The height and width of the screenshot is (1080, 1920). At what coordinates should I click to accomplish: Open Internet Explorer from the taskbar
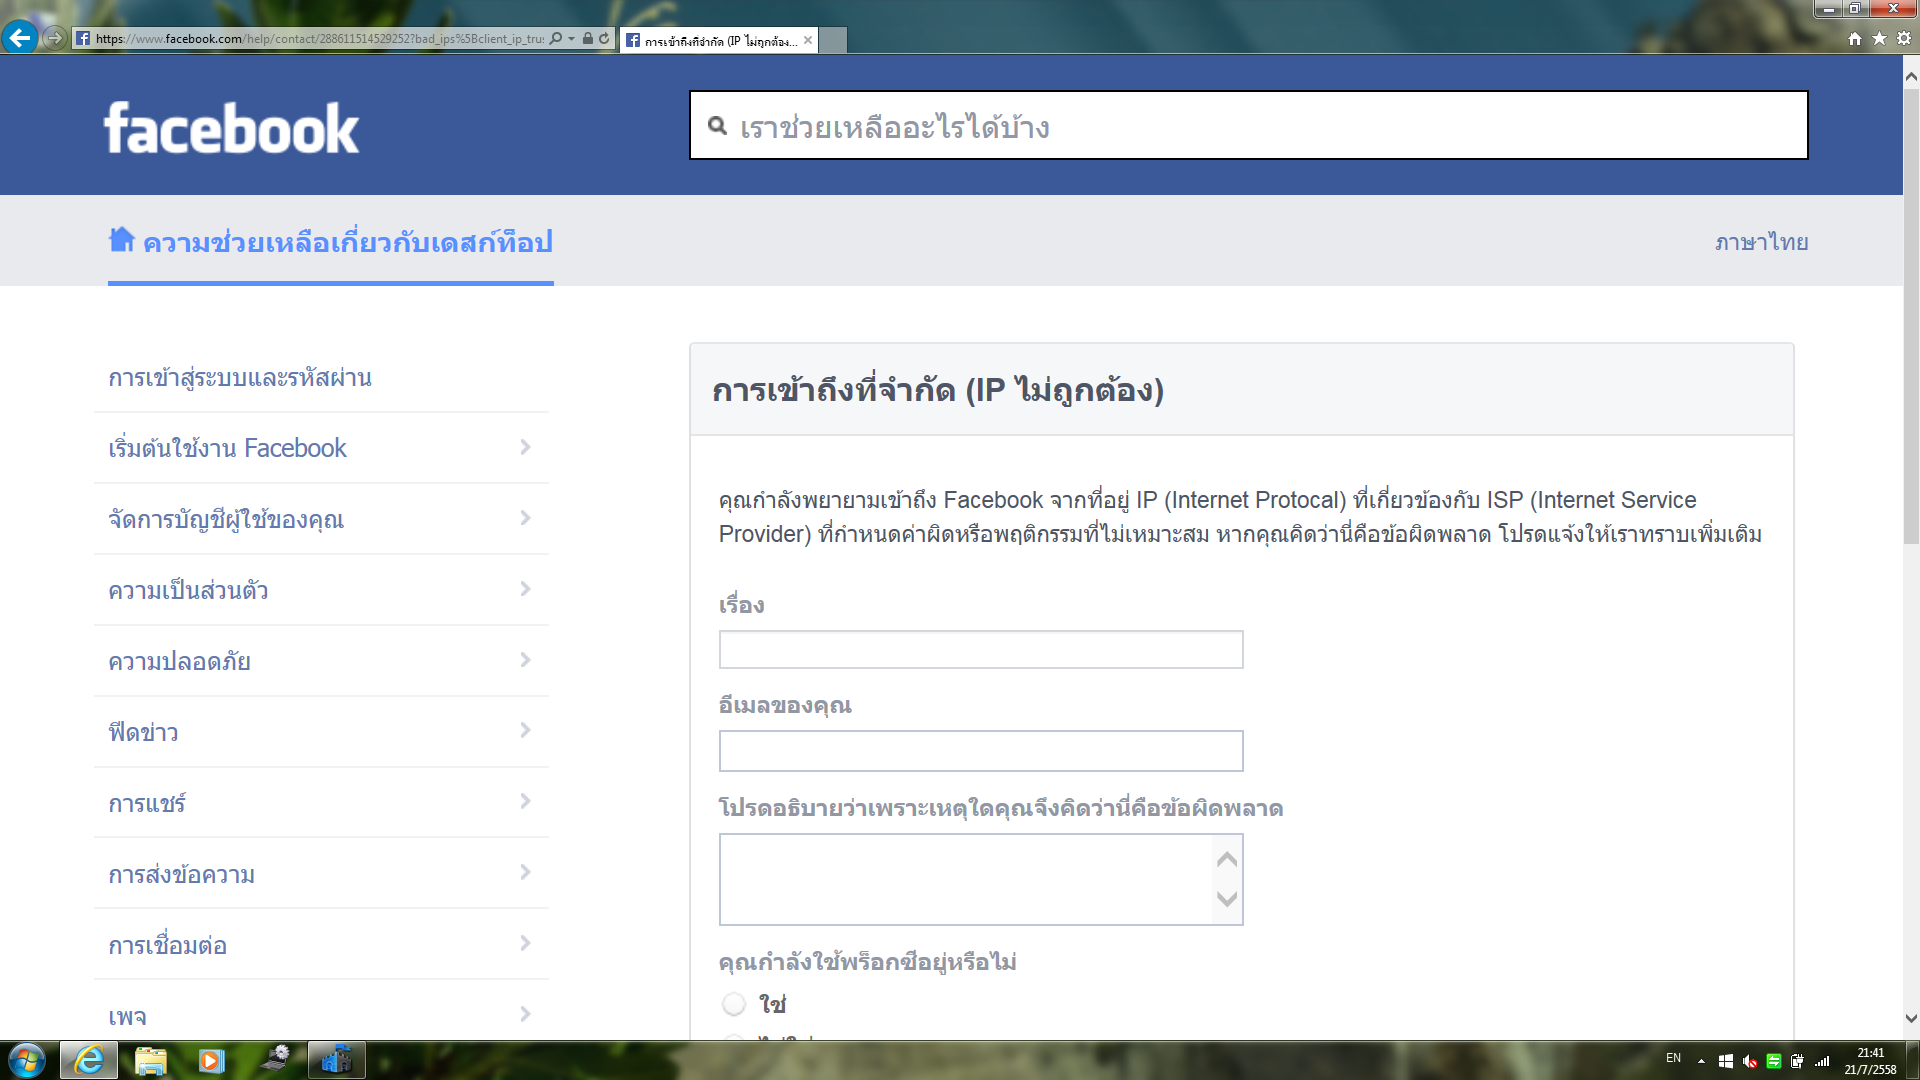pos(89,1060)
